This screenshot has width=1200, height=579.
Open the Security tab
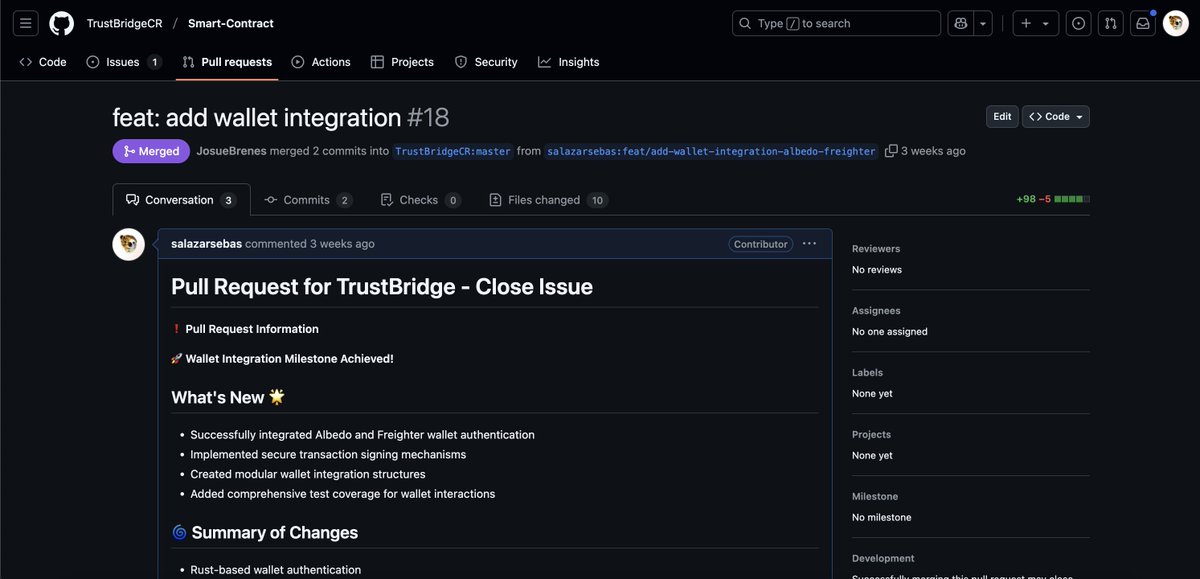[486, 62]
